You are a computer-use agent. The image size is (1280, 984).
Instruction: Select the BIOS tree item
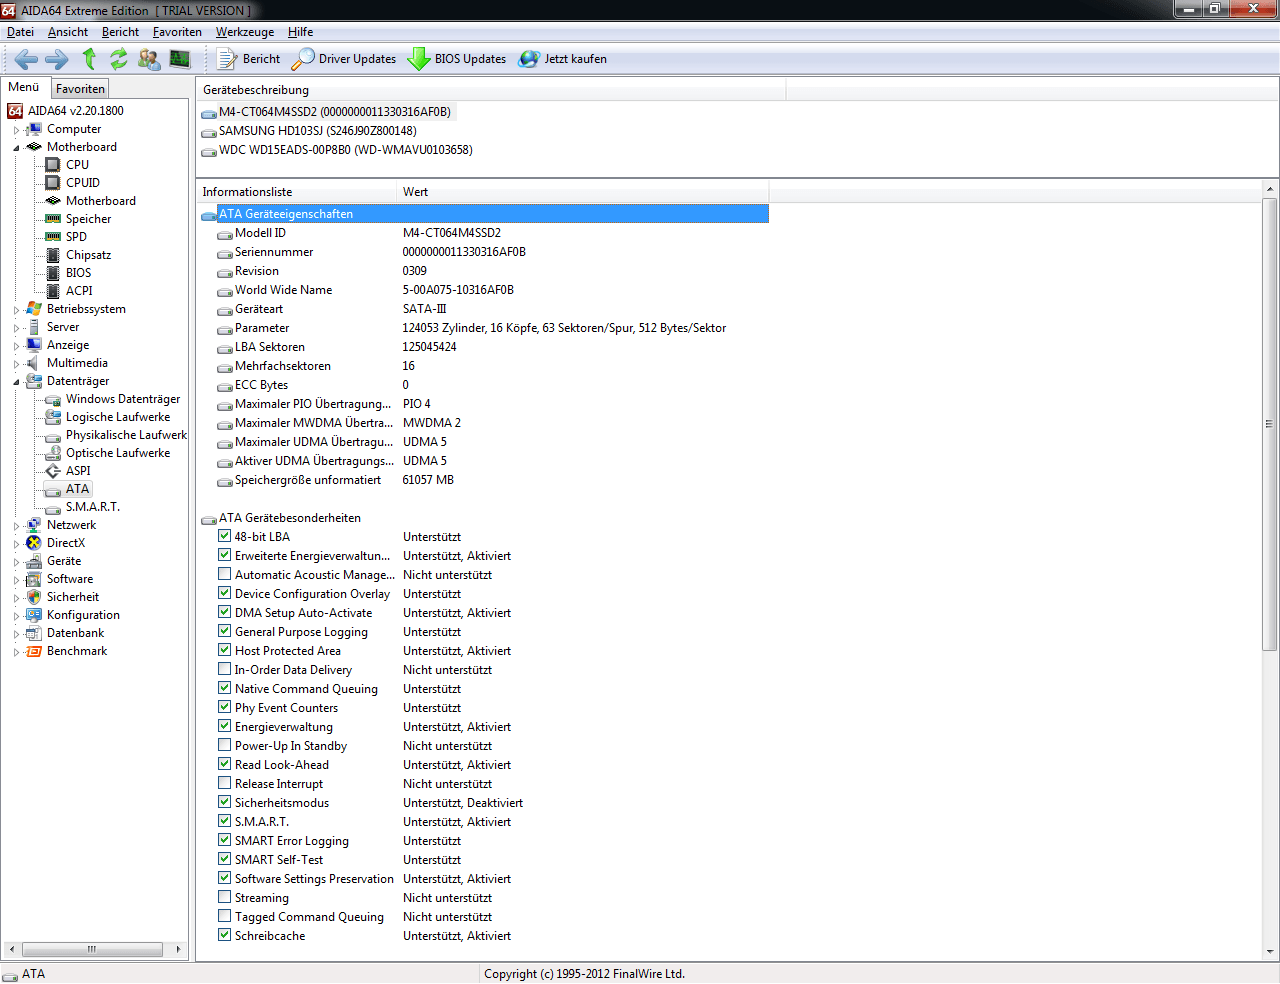(x=78, y=273)
